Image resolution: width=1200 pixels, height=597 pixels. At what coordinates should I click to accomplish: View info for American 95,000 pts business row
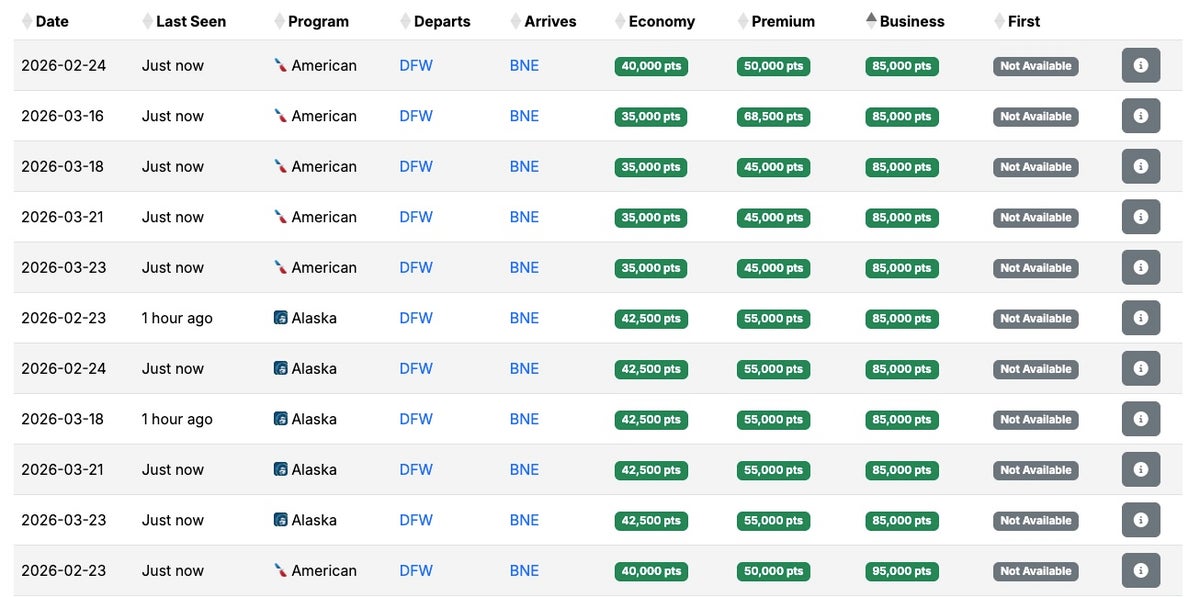[x=1140, y=571]
